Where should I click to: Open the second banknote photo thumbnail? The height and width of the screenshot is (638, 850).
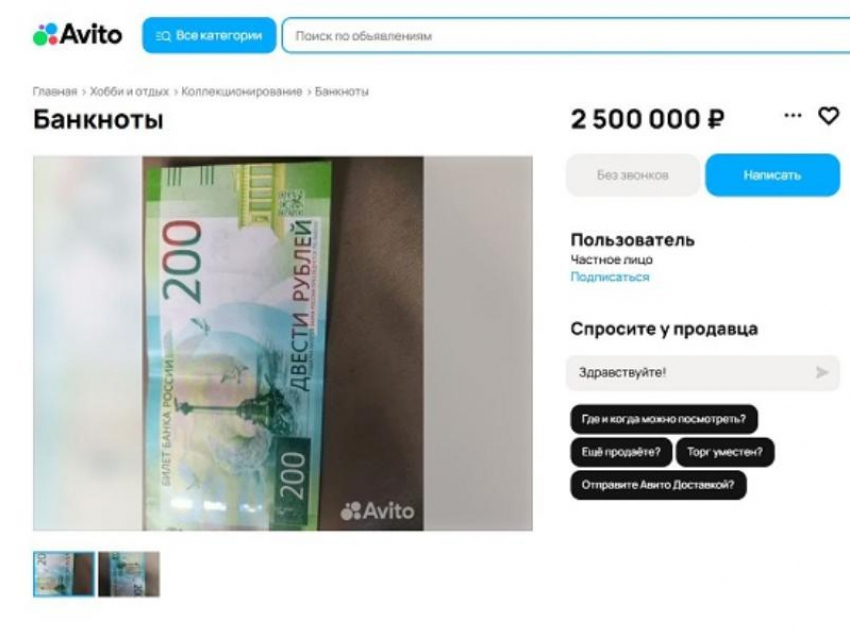(129, 574)
